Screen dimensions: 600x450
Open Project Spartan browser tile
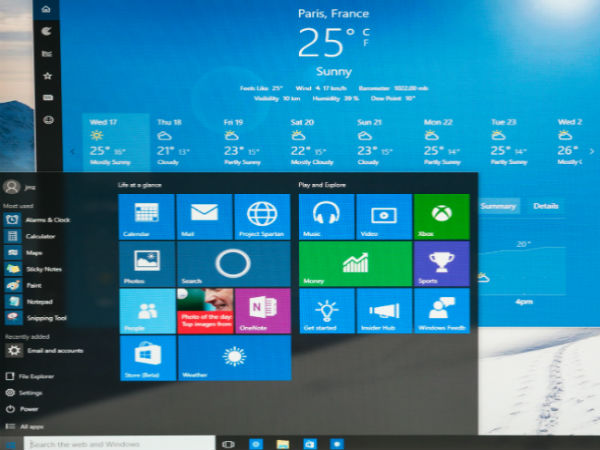click(262, 216)
